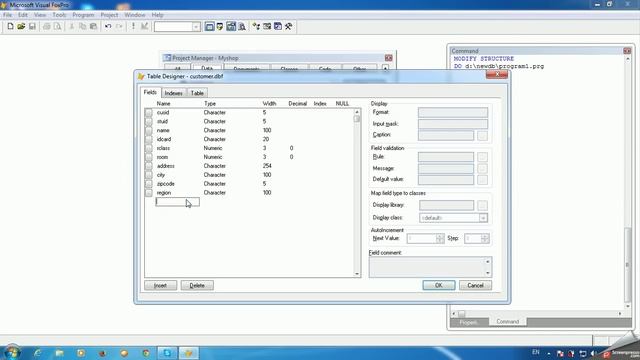Screen dimensions: 640x360
Task: Click the Visual FoxPro taskbar button
Action: pos(189,353)
